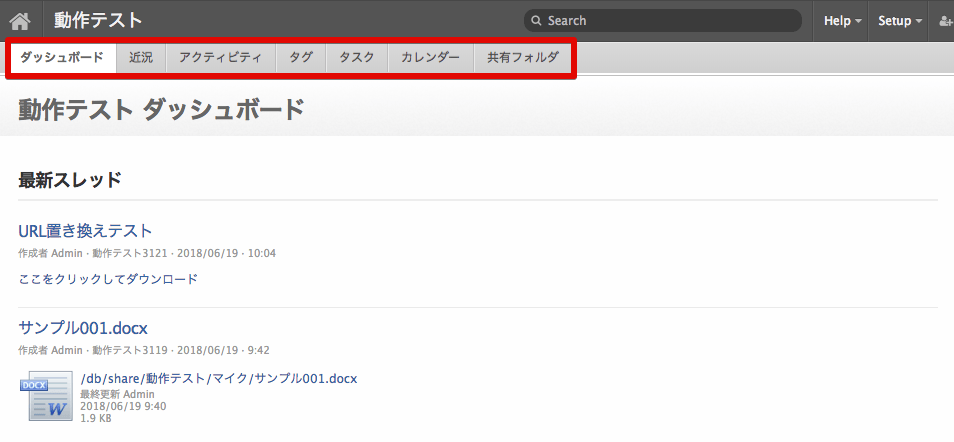Image resolution: width=954 pixels, height=442 pixels.
Task: Open the /db/share/動作テスト/マイク/サンプル001.docx path link
Action: pyautogui.click(x=218, y=378)
